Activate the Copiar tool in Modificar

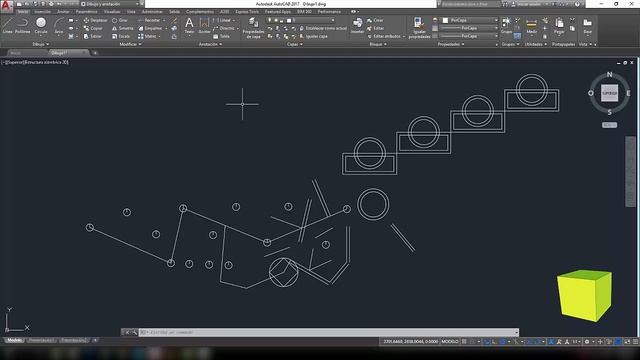pos(93,28)
